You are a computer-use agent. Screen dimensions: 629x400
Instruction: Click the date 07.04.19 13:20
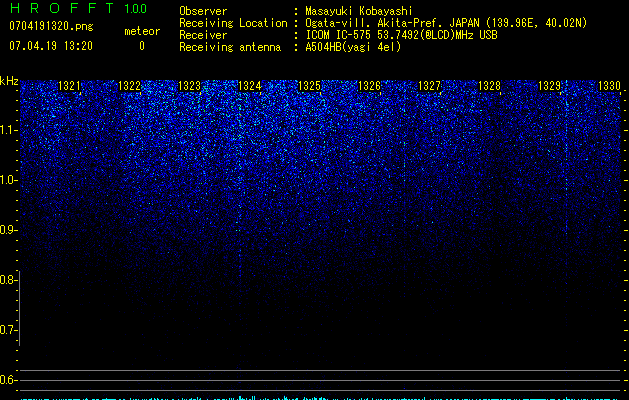tap(51, 46)
